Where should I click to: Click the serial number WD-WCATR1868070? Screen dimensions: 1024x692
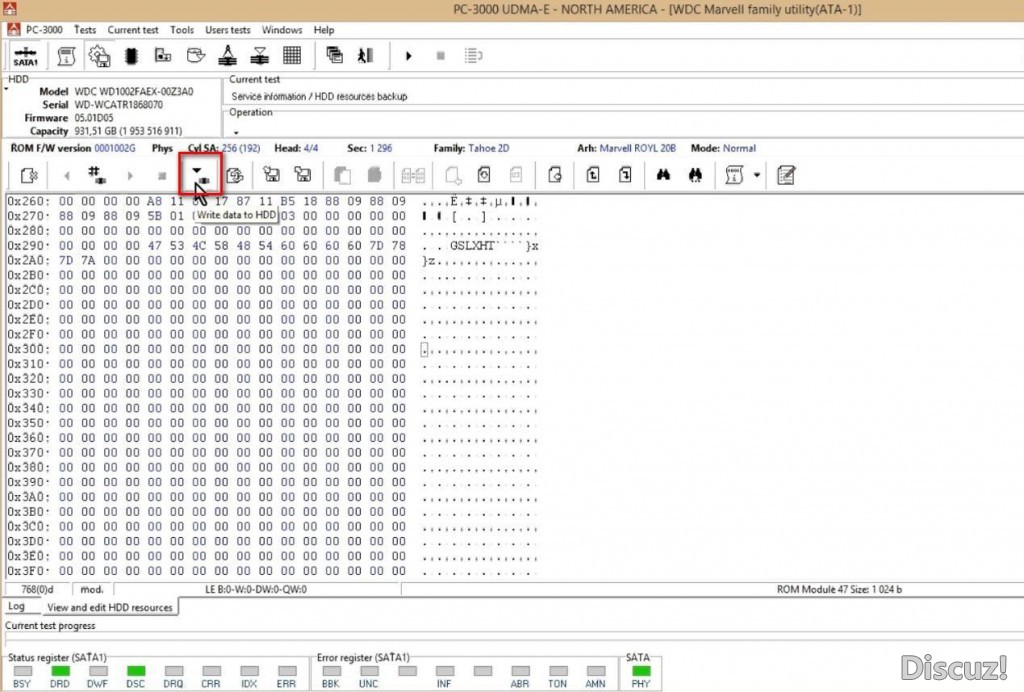coord(119,104)
